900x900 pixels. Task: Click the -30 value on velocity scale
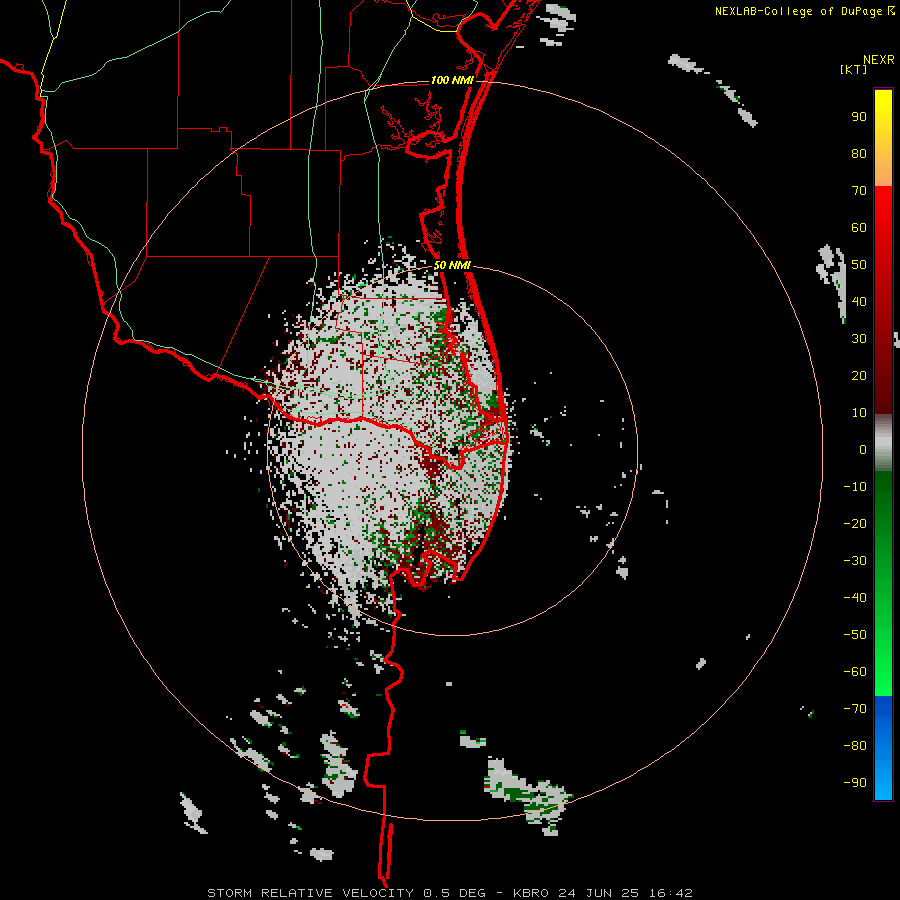(855, 561)
